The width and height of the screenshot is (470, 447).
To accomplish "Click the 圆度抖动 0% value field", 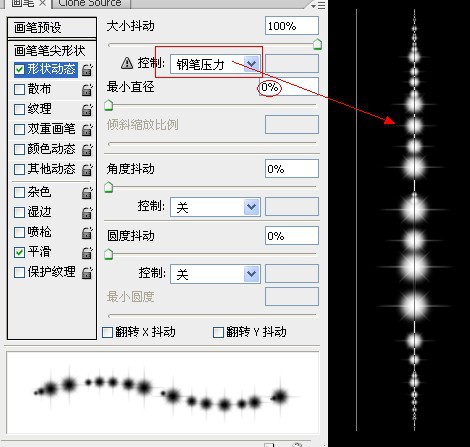I will tap(292, 236).
